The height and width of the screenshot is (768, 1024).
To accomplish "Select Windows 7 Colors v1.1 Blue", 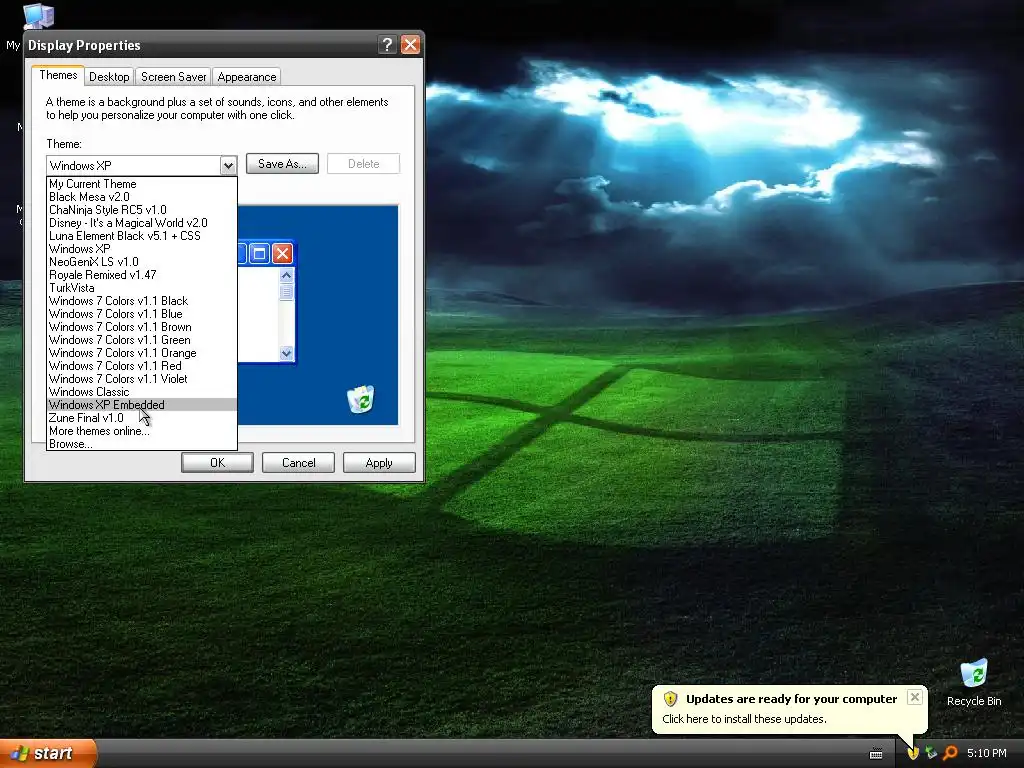I will (x=142, y=314).
